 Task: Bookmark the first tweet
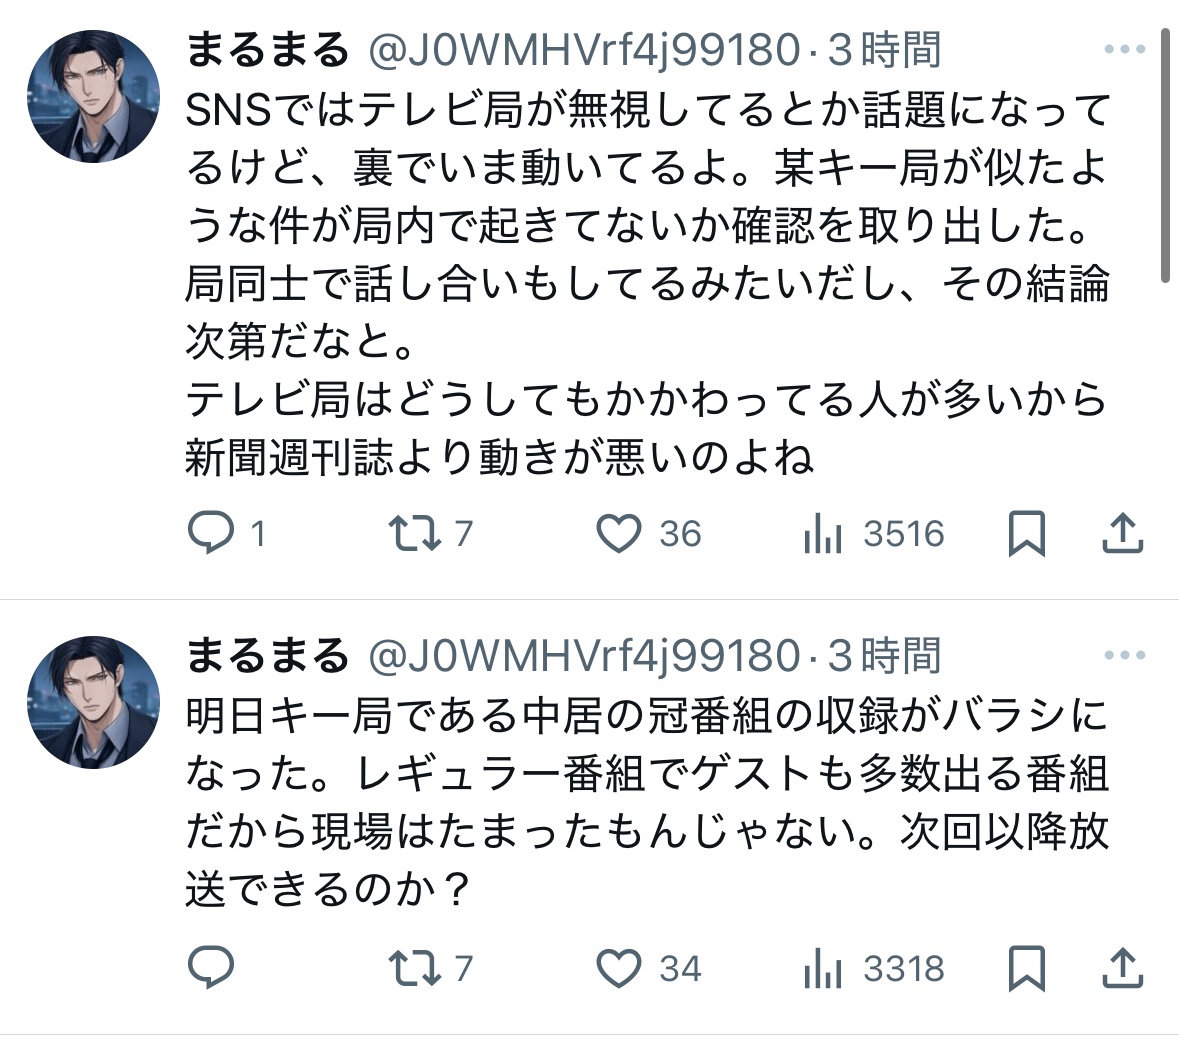point(1026,533)
